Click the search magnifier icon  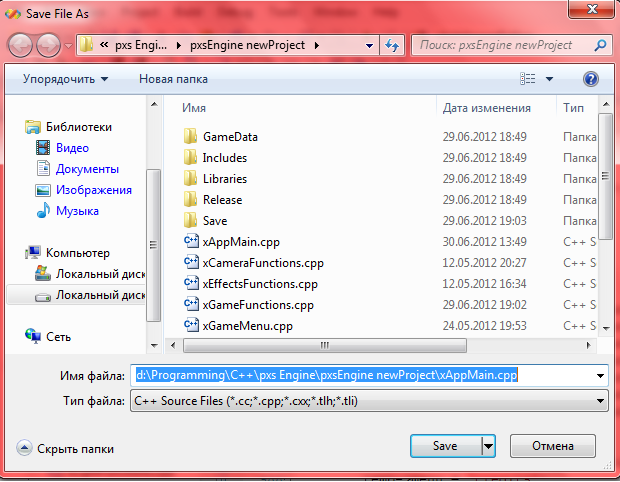click(x=600, y=45)
